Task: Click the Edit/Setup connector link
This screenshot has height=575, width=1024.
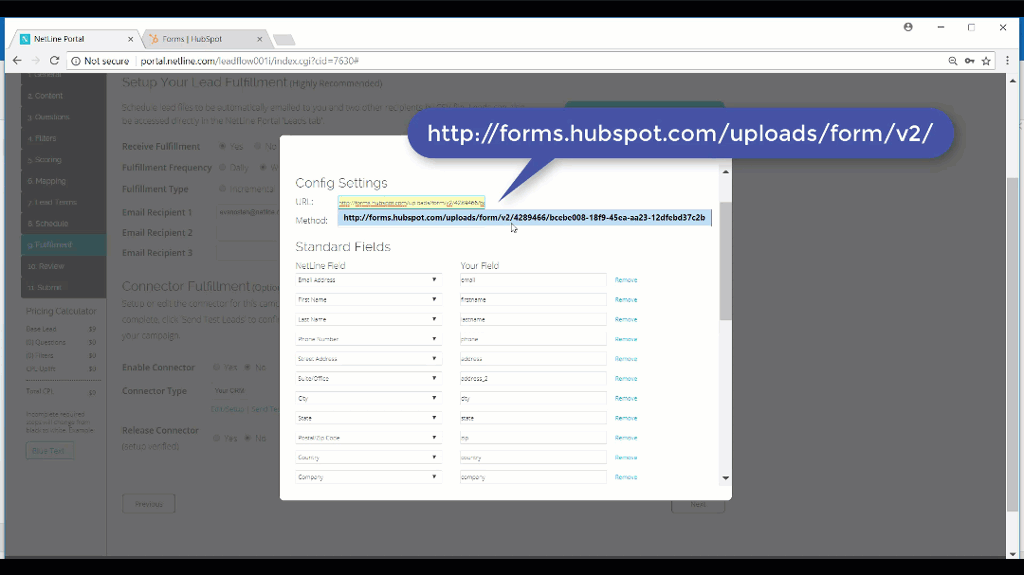Action: click(x=227, y=409)
